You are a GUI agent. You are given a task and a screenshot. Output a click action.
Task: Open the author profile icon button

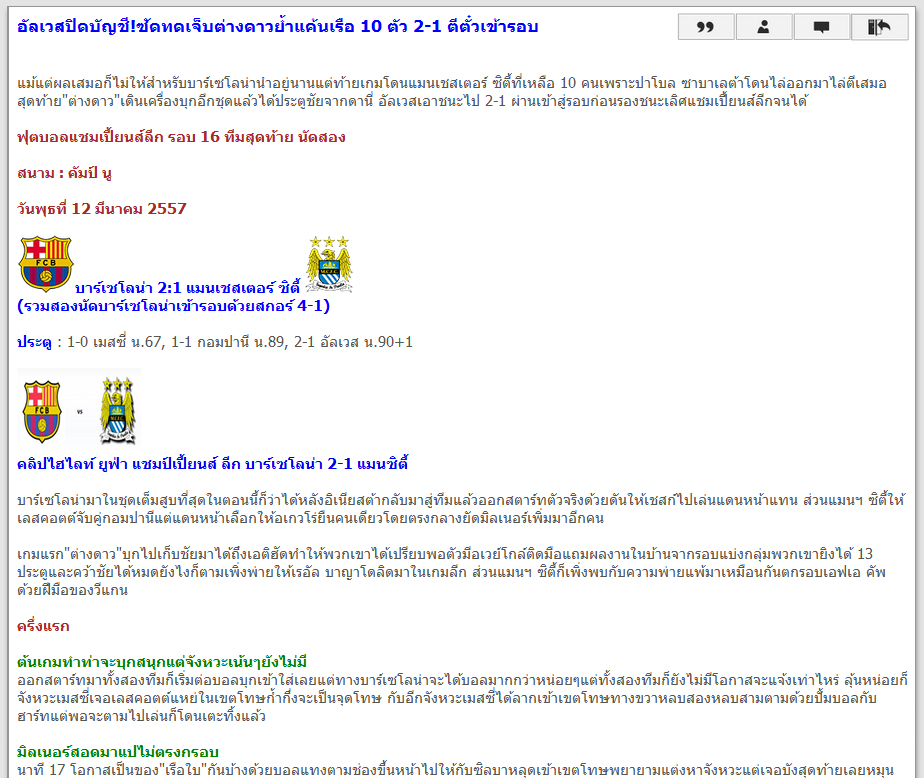point(763,27)
